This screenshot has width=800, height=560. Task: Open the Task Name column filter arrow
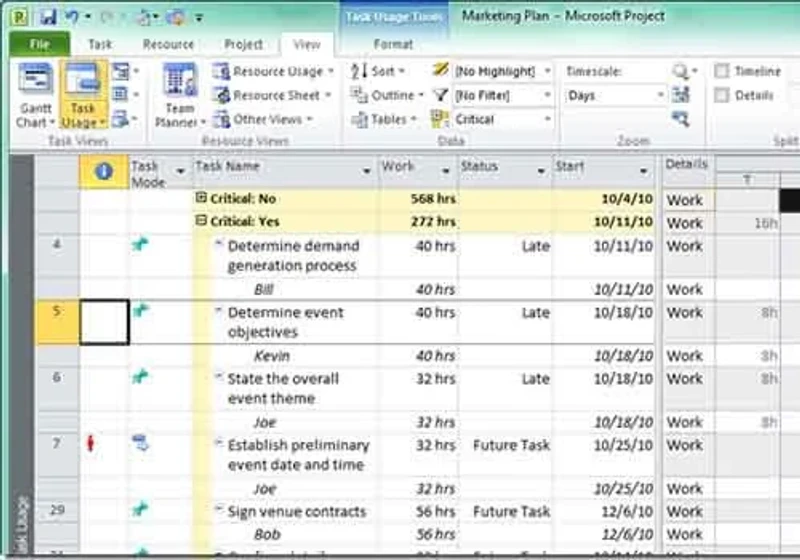pyautogui.click(x=366, y=171)
